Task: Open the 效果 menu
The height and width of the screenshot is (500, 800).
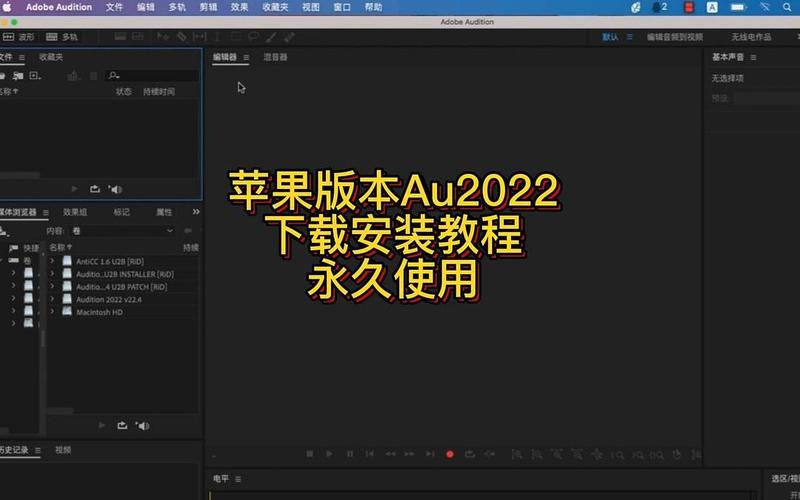Action: pyautogui.click(x=239, y=7)
